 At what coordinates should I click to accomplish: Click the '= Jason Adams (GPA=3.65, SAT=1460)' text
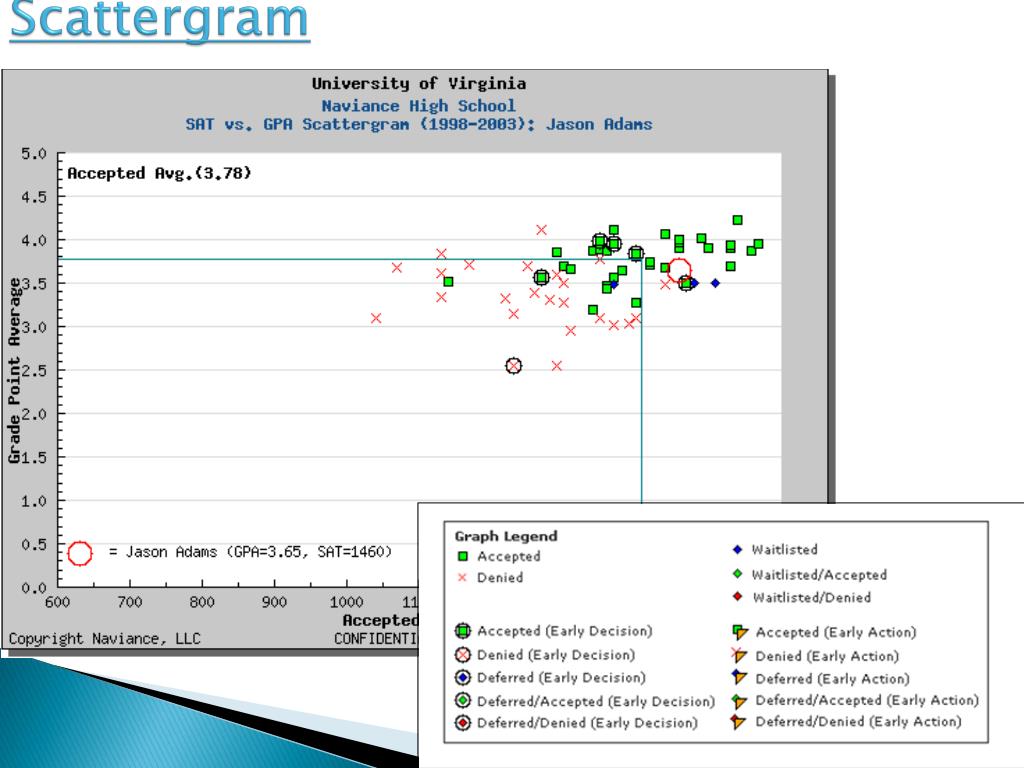(250, 552)
